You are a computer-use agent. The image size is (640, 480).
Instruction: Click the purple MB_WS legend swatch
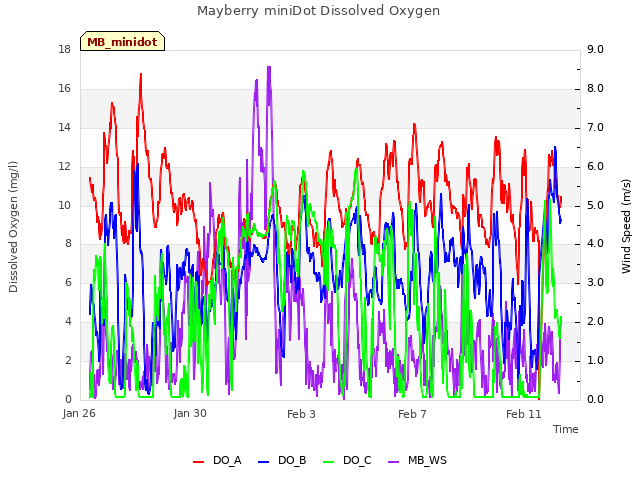coord(393,462)
